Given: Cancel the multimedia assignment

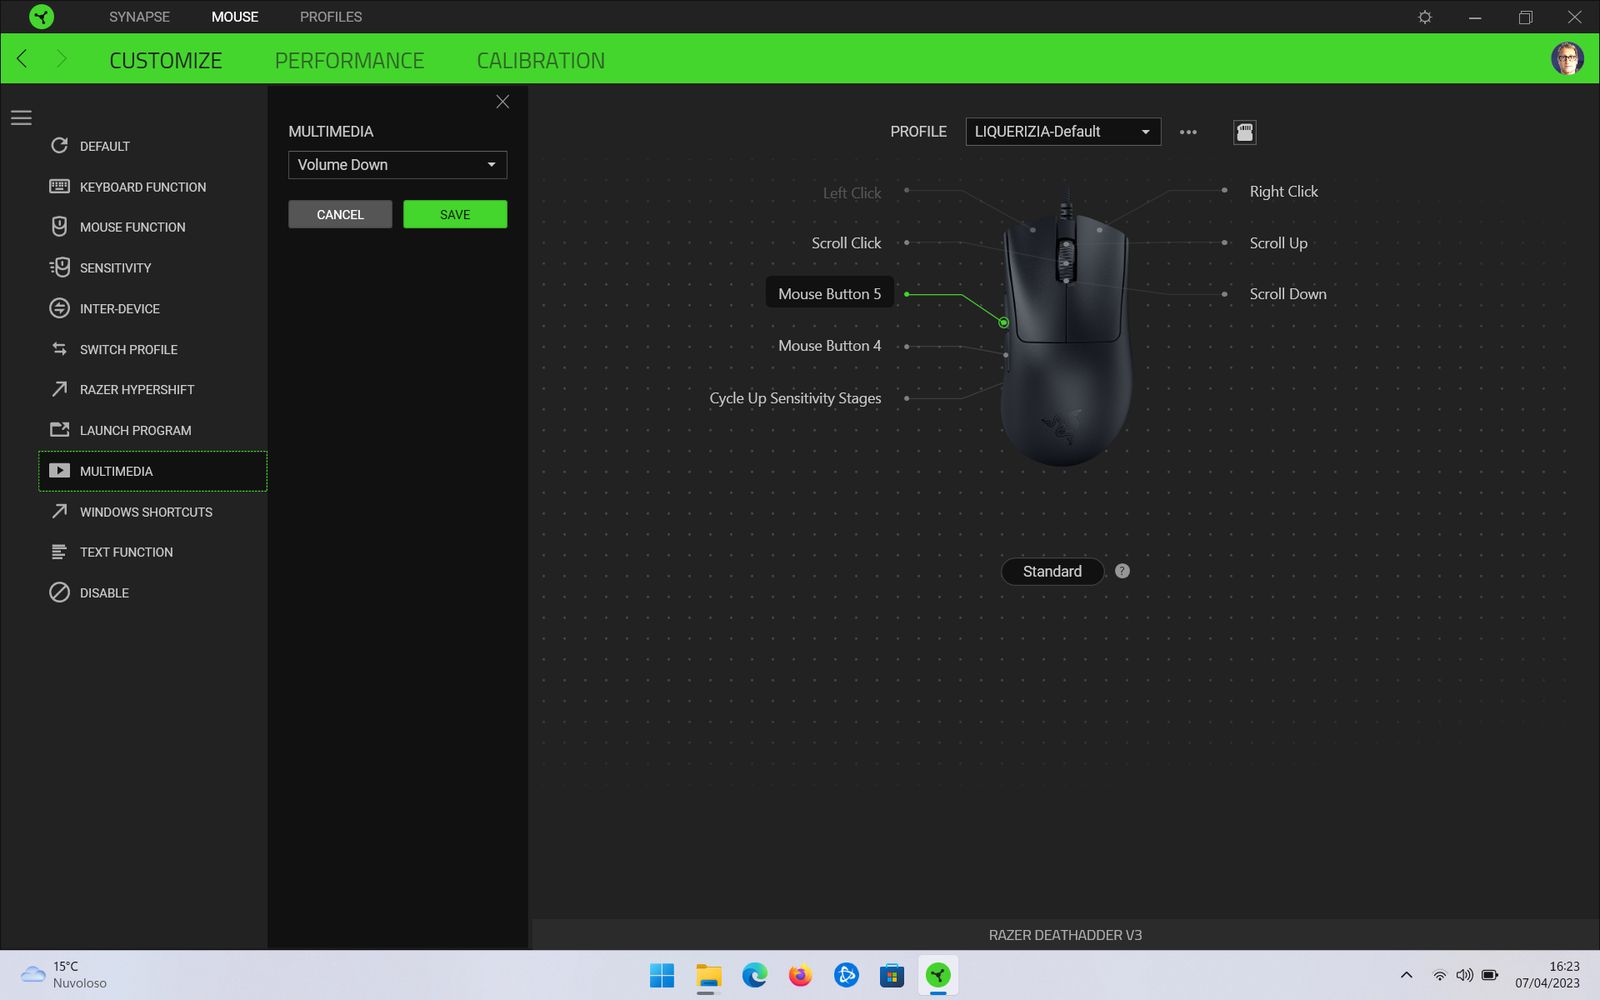Looking at the screenshot, I should click(340, 214).
